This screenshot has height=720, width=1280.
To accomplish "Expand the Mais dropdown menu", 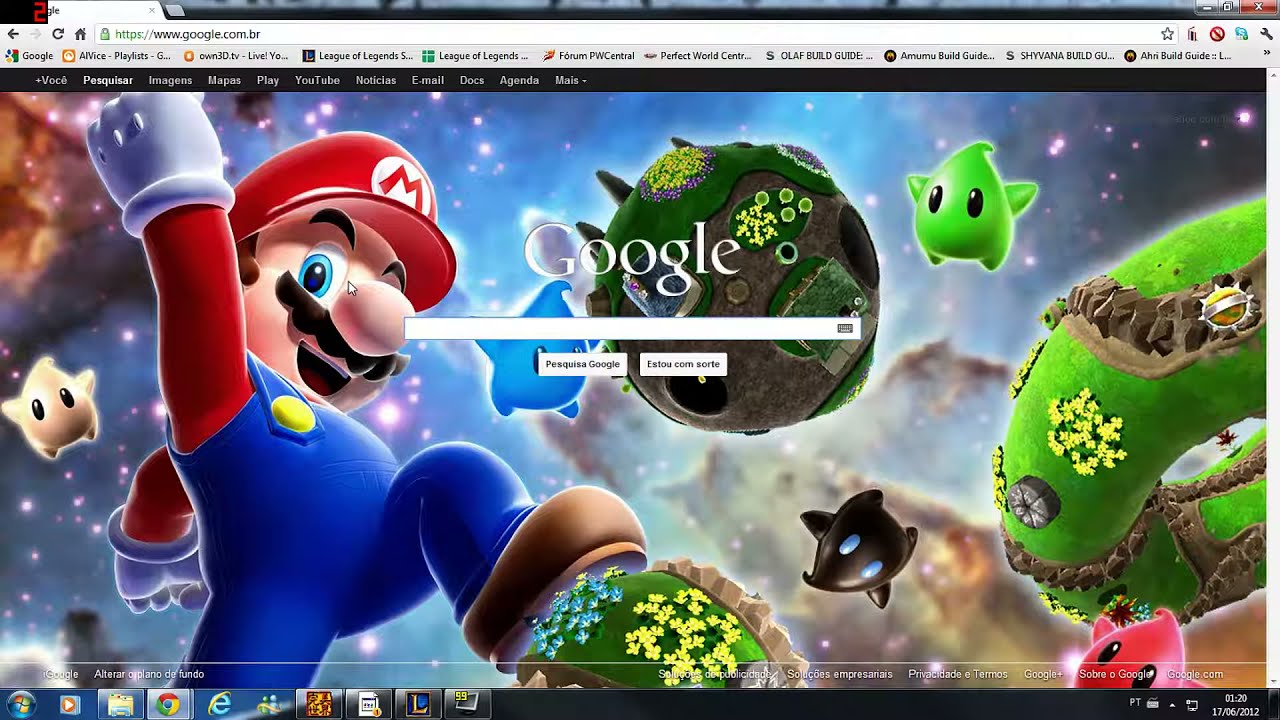I will (570, 80).
